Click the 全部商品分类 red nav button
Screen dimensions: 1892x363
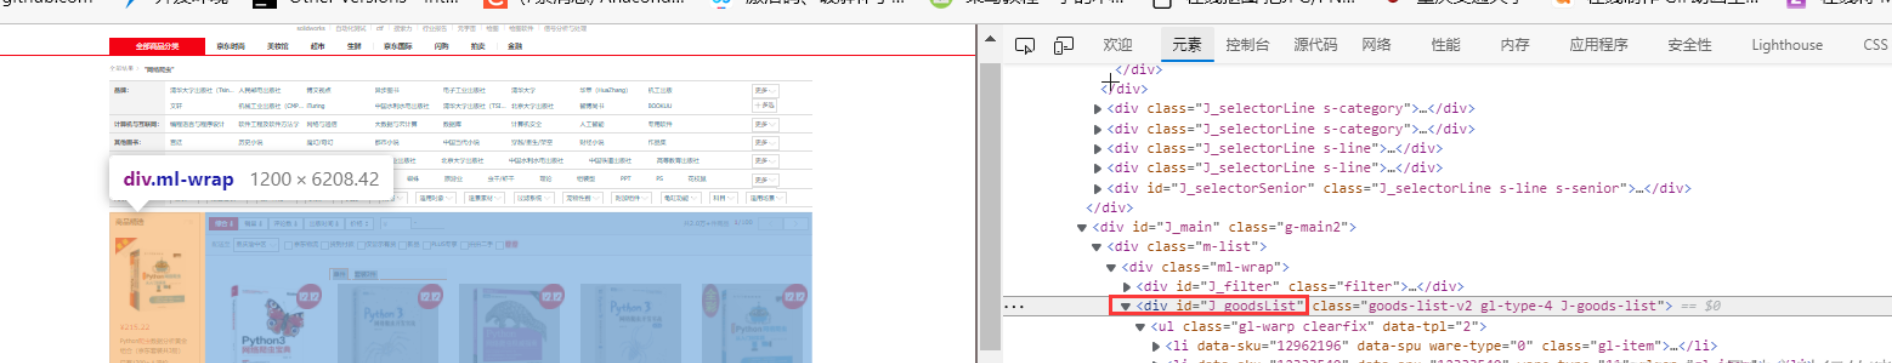tap(156, 46)
